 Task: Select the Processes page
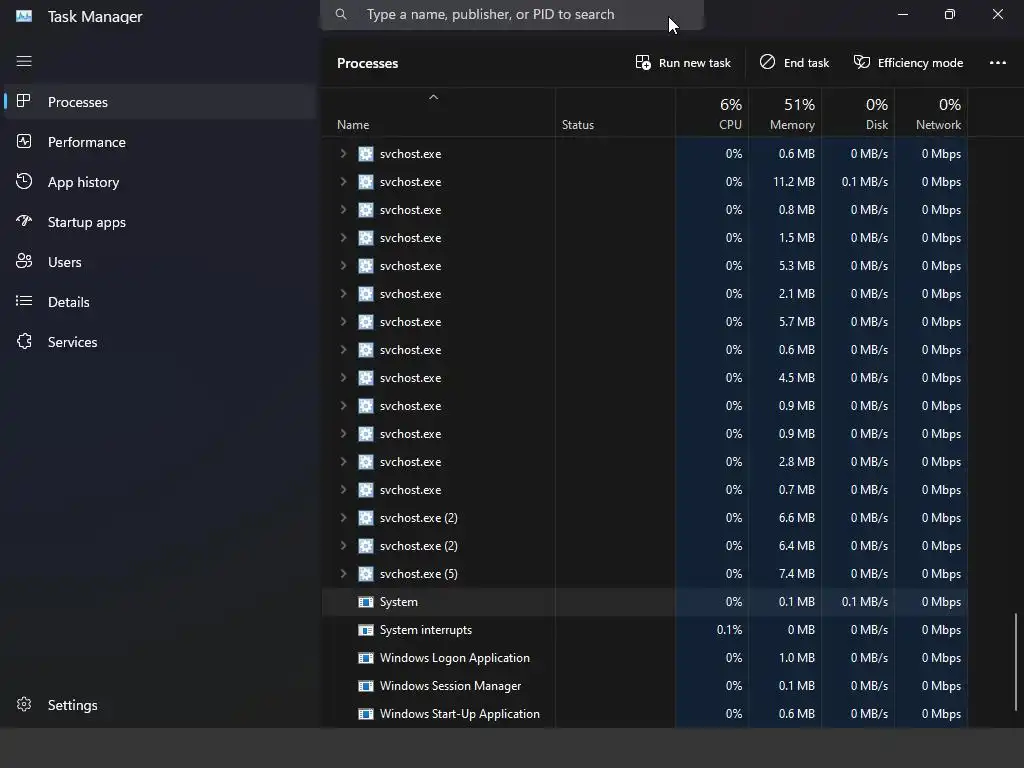tap(159, 102)
